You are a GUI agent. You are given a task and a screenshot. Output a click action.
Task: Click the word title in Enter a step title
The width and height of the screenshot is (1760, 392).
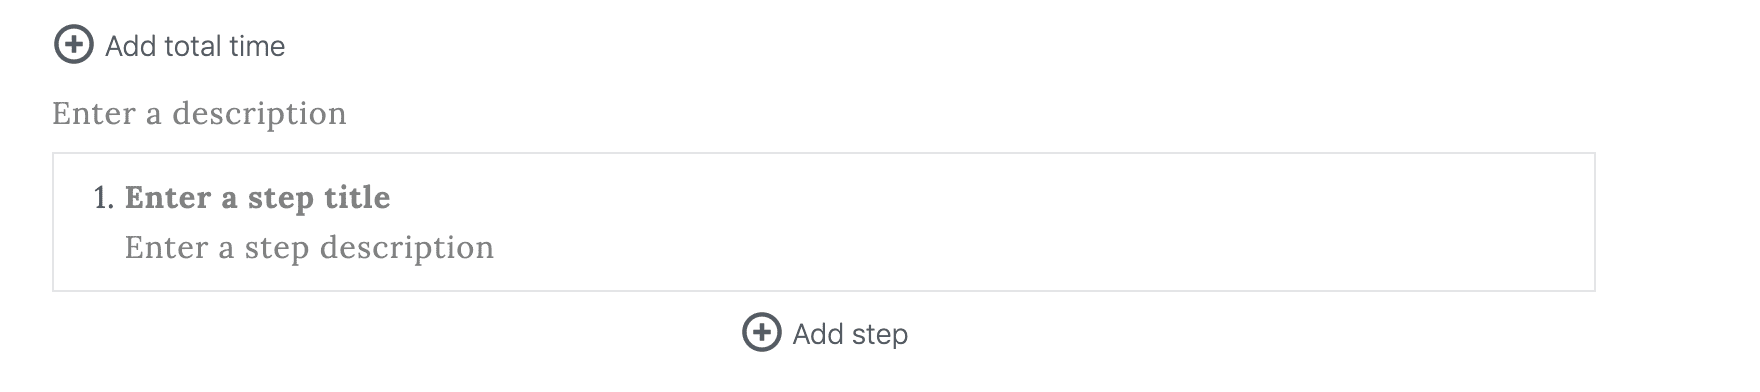click(x=356, y=198)
